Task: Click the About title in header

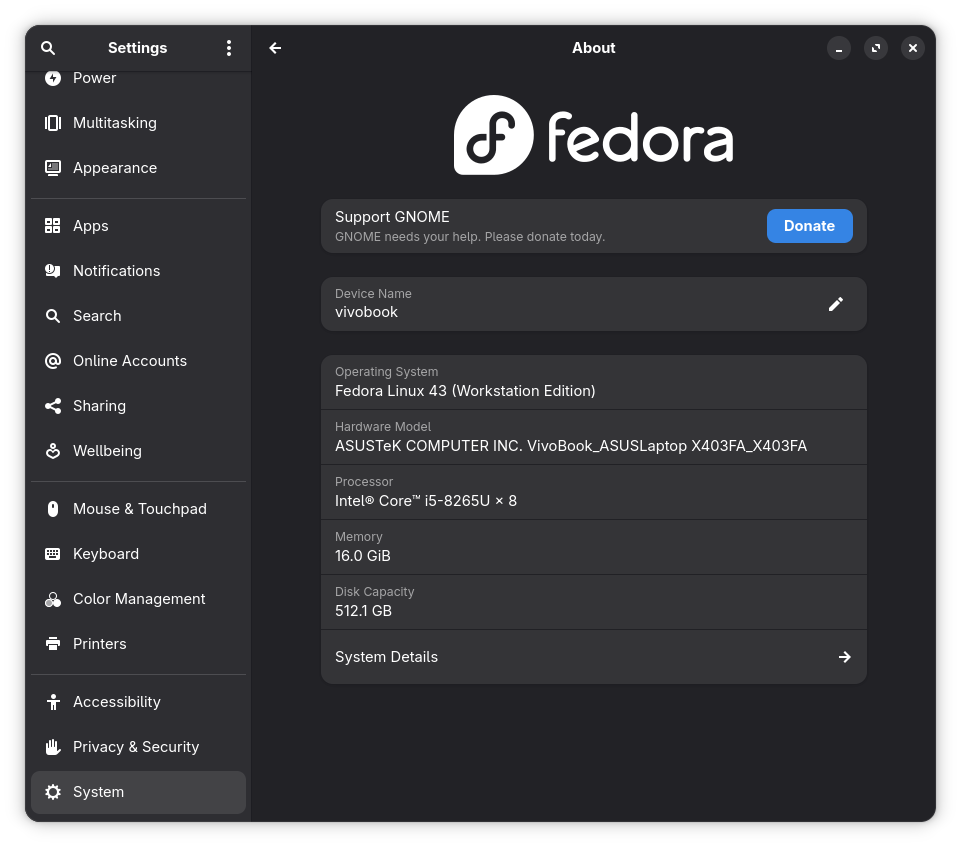Action: [x=593, y=48]
